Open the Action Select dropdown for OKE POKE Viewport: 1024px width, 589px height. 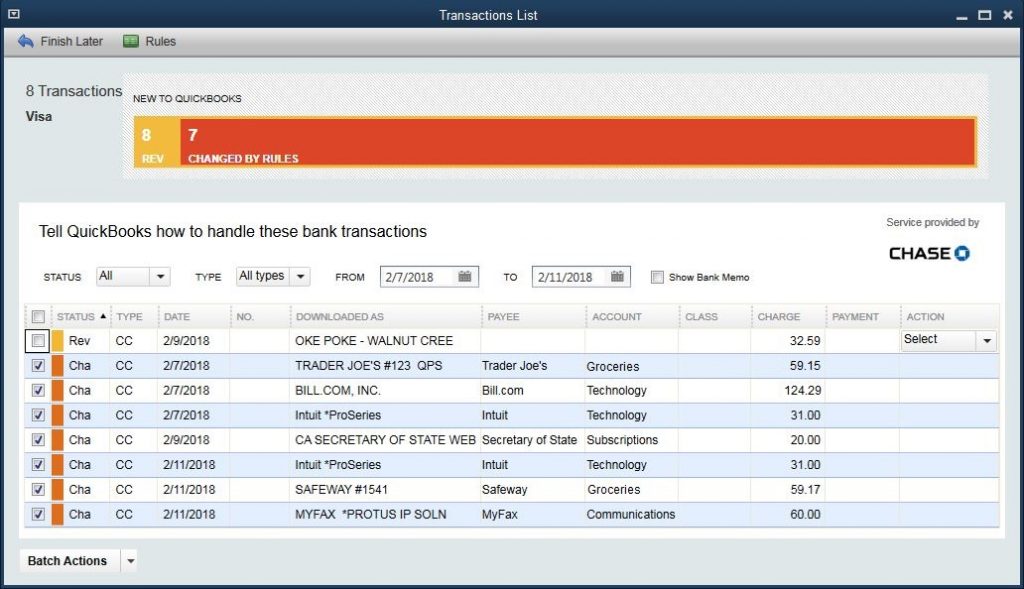[949, 340]
